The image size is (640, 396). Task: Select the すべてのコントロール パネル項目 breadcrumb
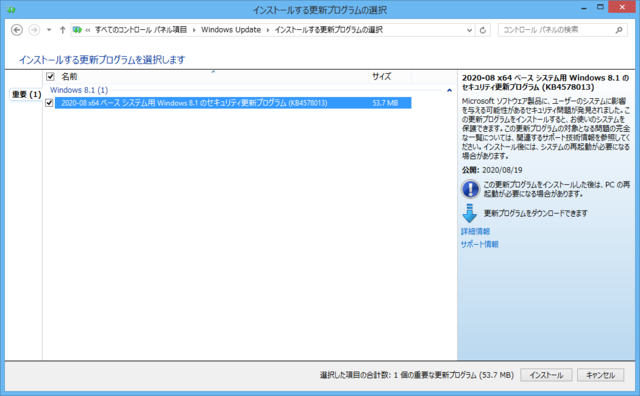[141, 30]
